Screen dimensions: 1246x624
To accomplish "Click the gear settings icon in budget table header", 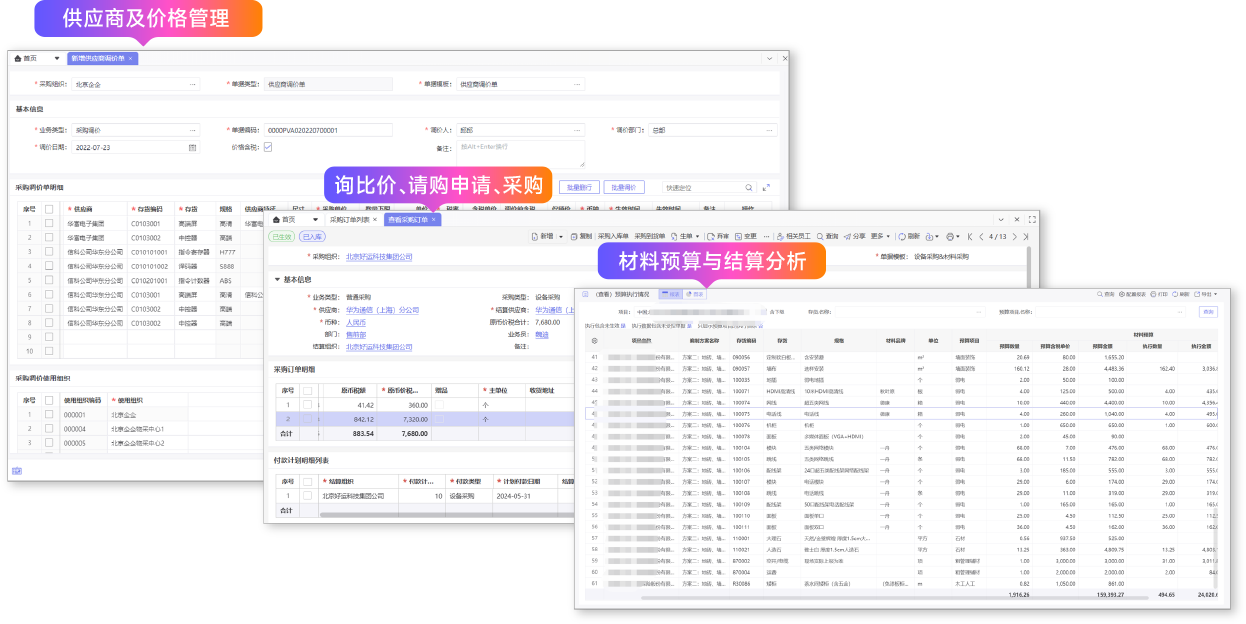I will pos(596,341).
